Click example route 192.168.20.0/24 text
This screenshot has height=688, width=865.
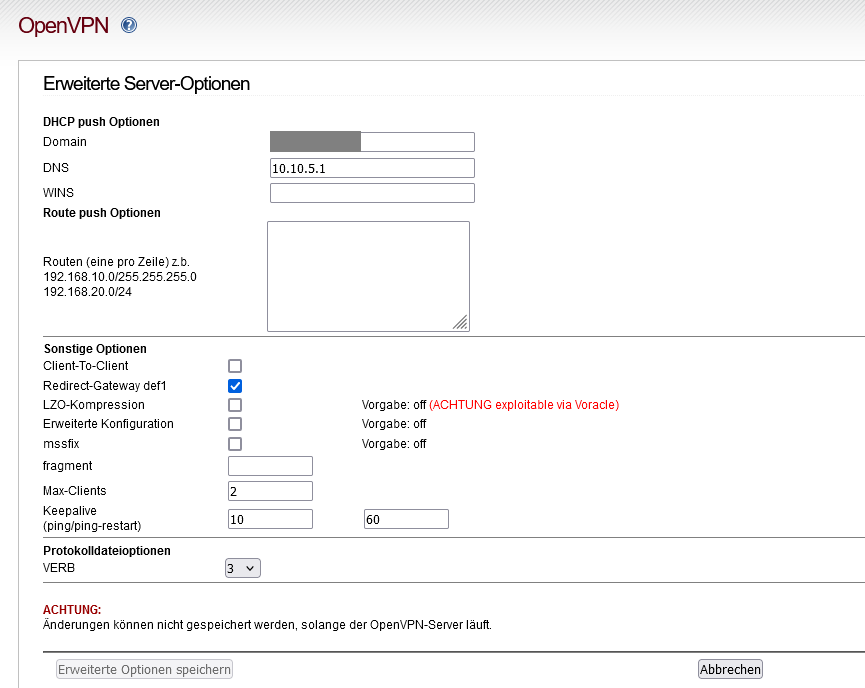88,292
